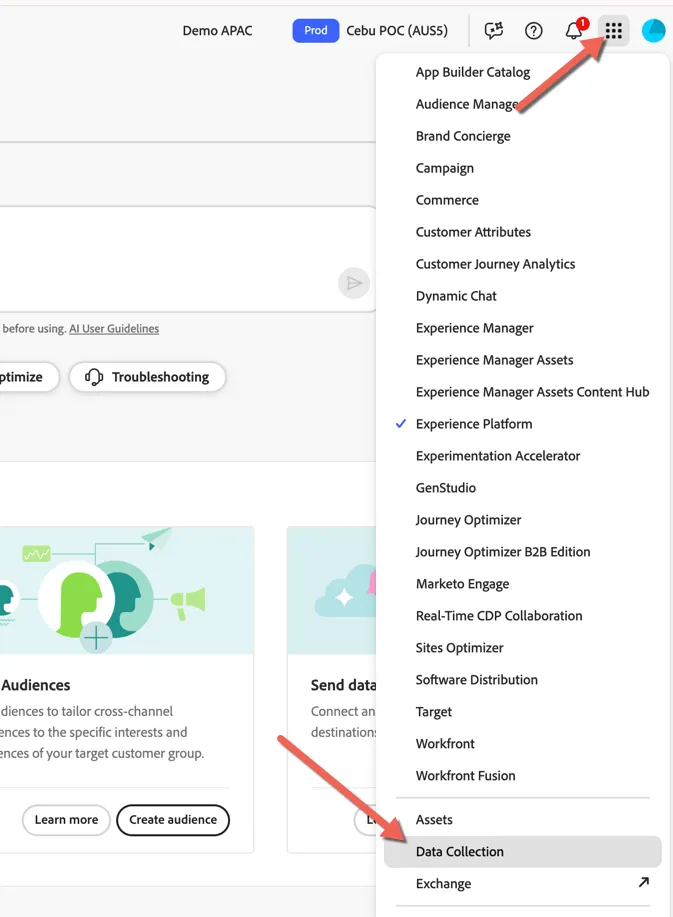673x917 pixels.
Task: Choose Journey Optimizer B2B Edition
Action: 503,552
